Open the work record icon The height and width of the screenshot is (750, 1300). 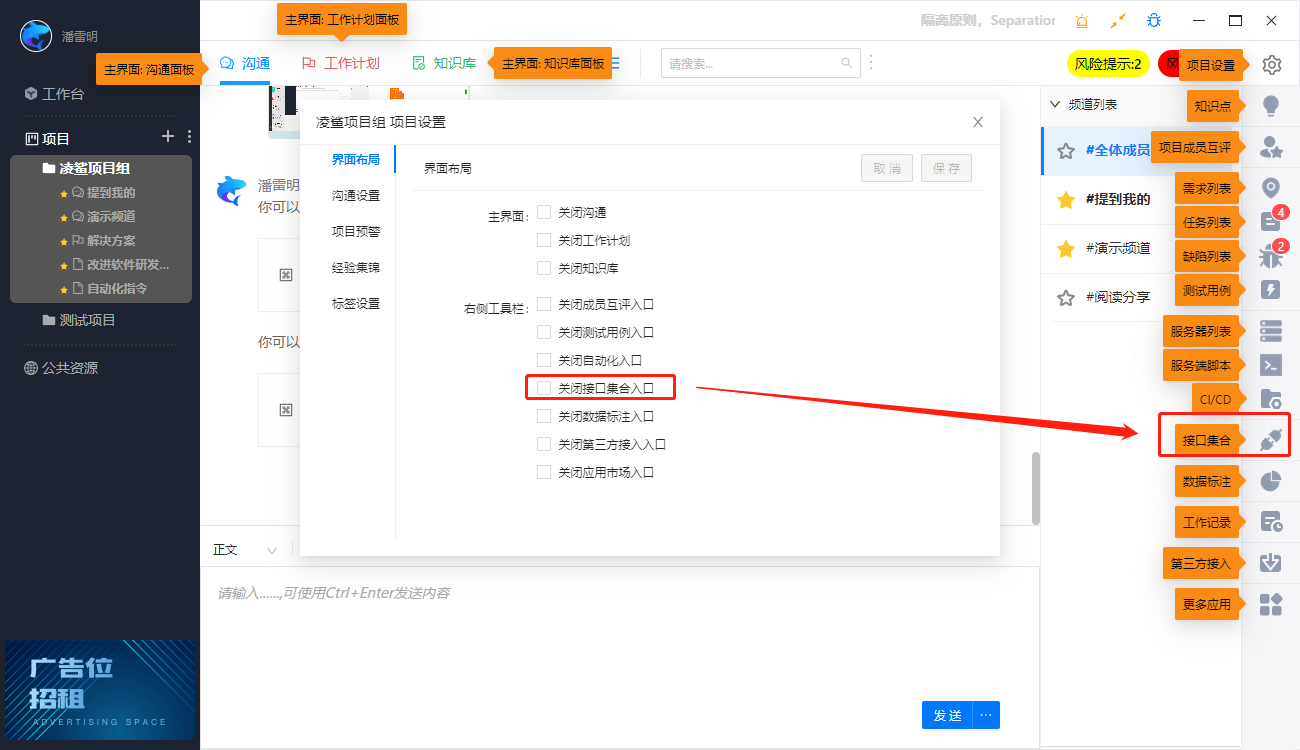coord(1271,522)
